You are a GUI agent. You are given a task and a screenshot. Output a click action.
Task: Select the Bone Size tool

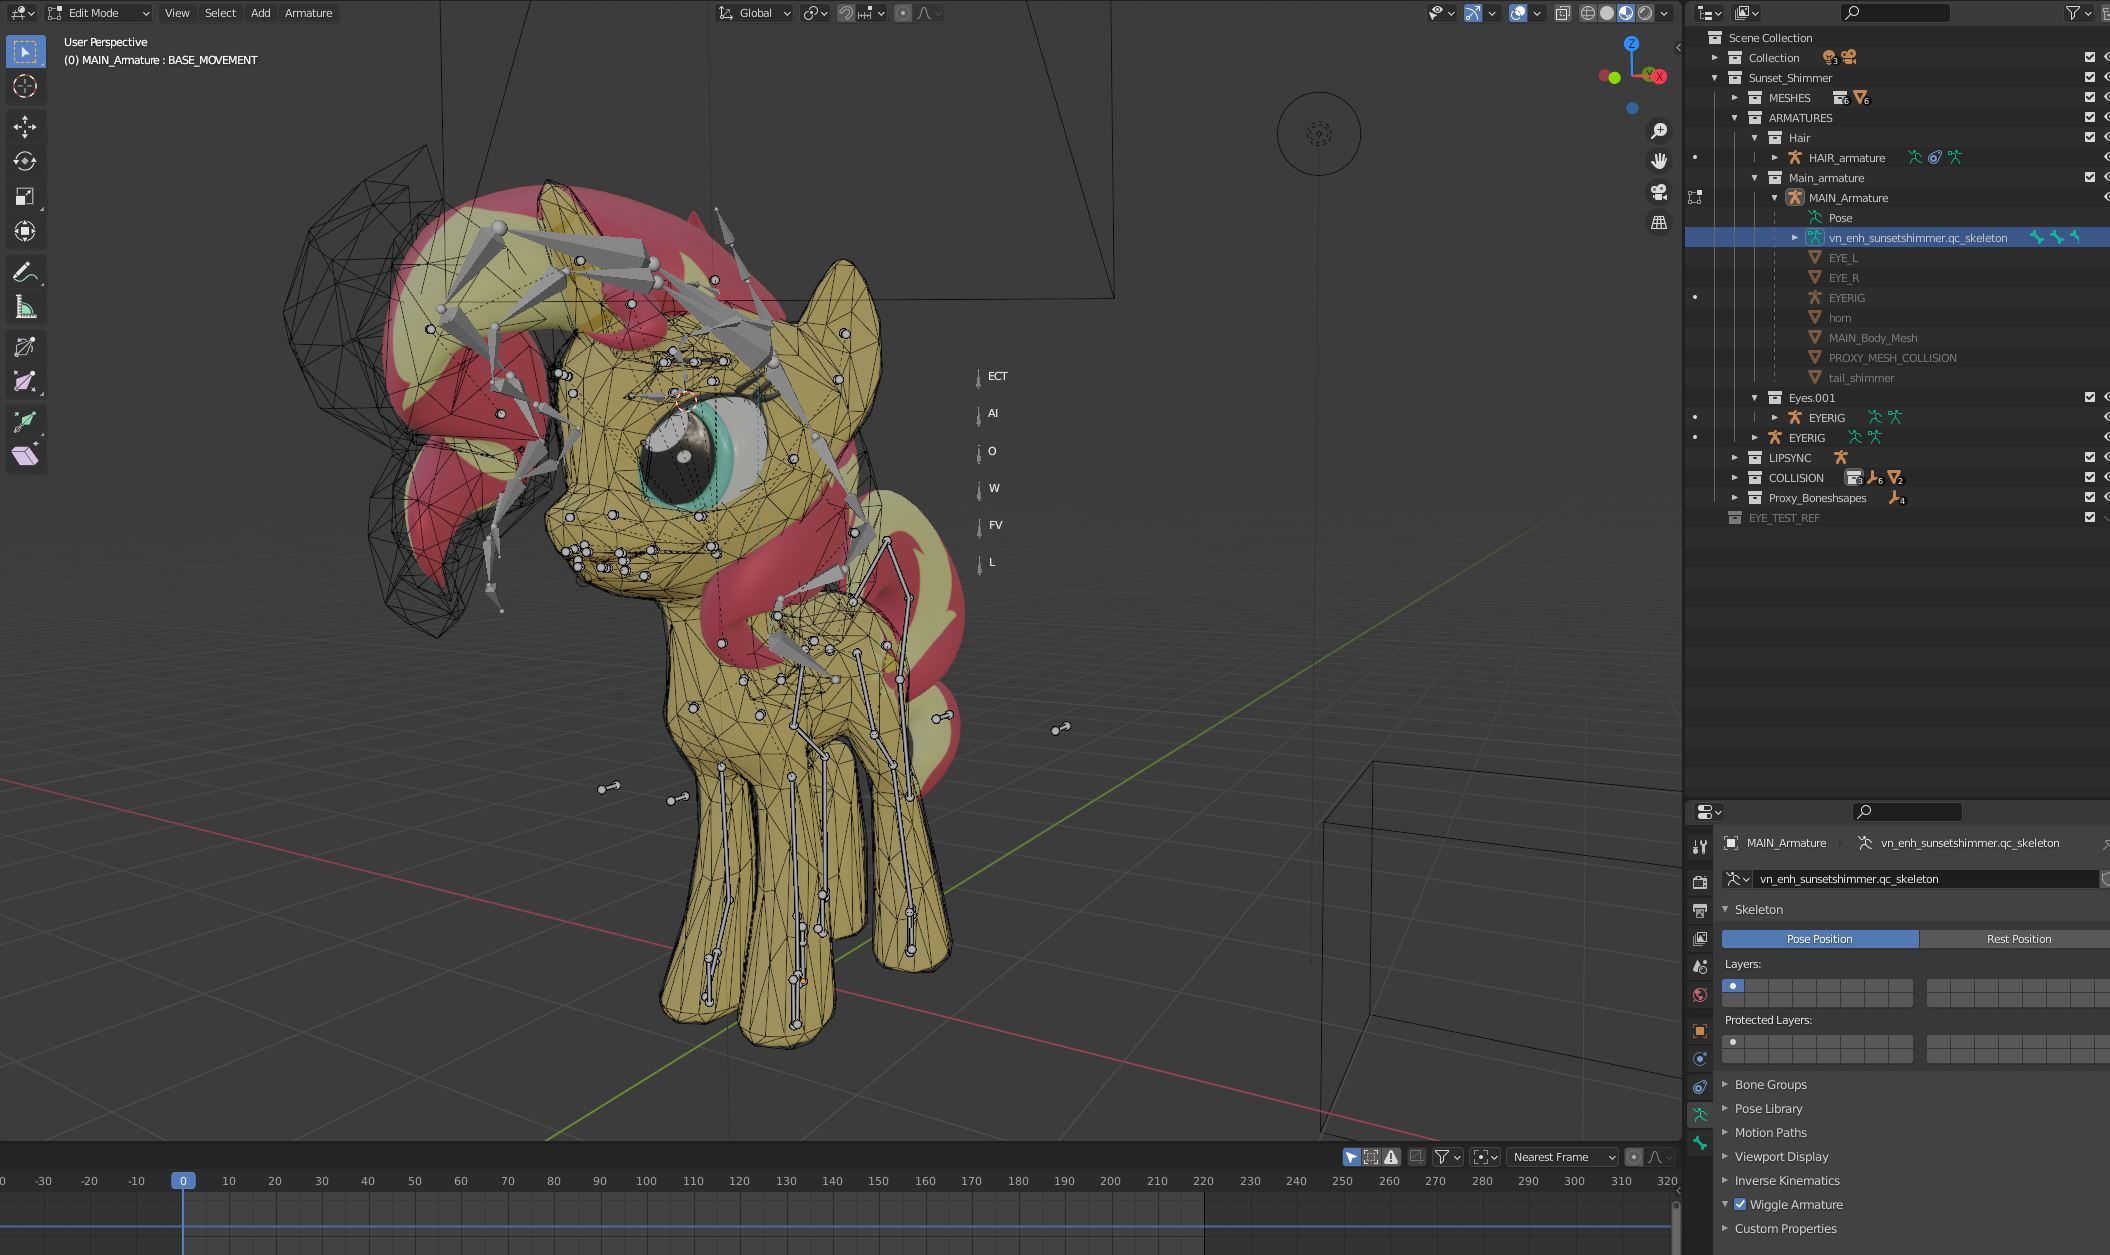point(25,382)
